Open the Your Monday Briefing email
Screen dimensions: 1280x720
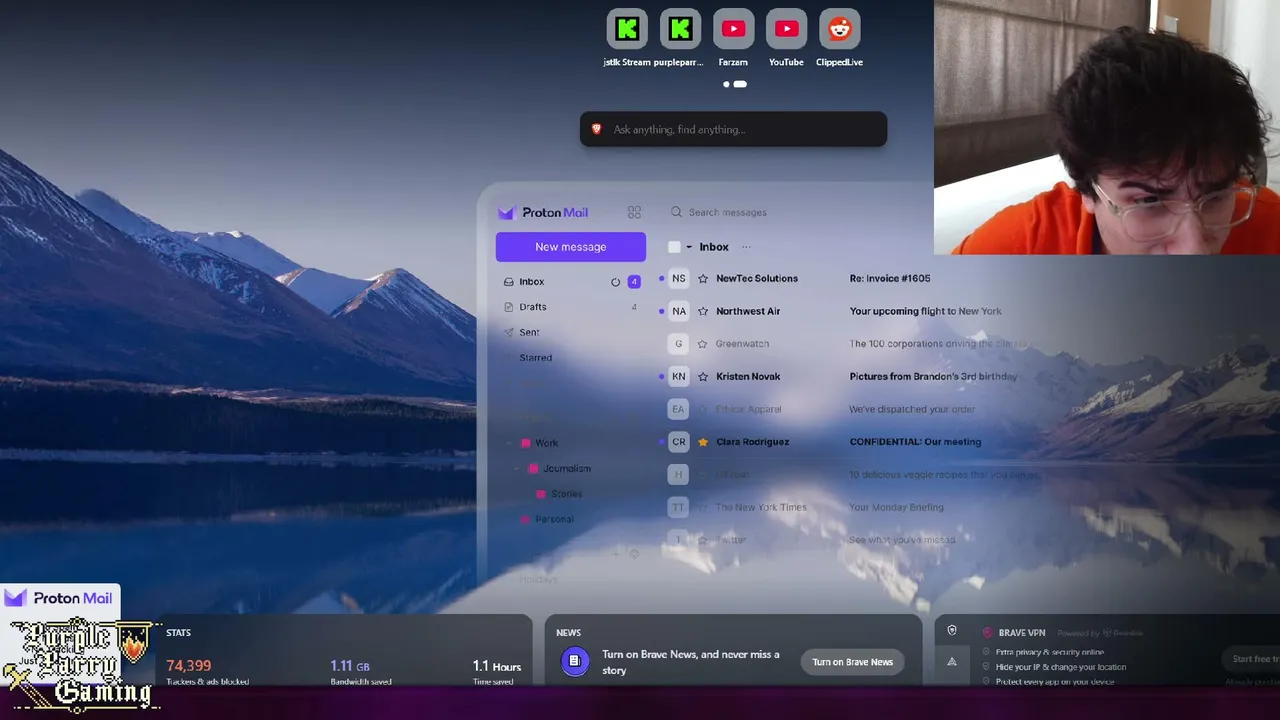(896, 507)
